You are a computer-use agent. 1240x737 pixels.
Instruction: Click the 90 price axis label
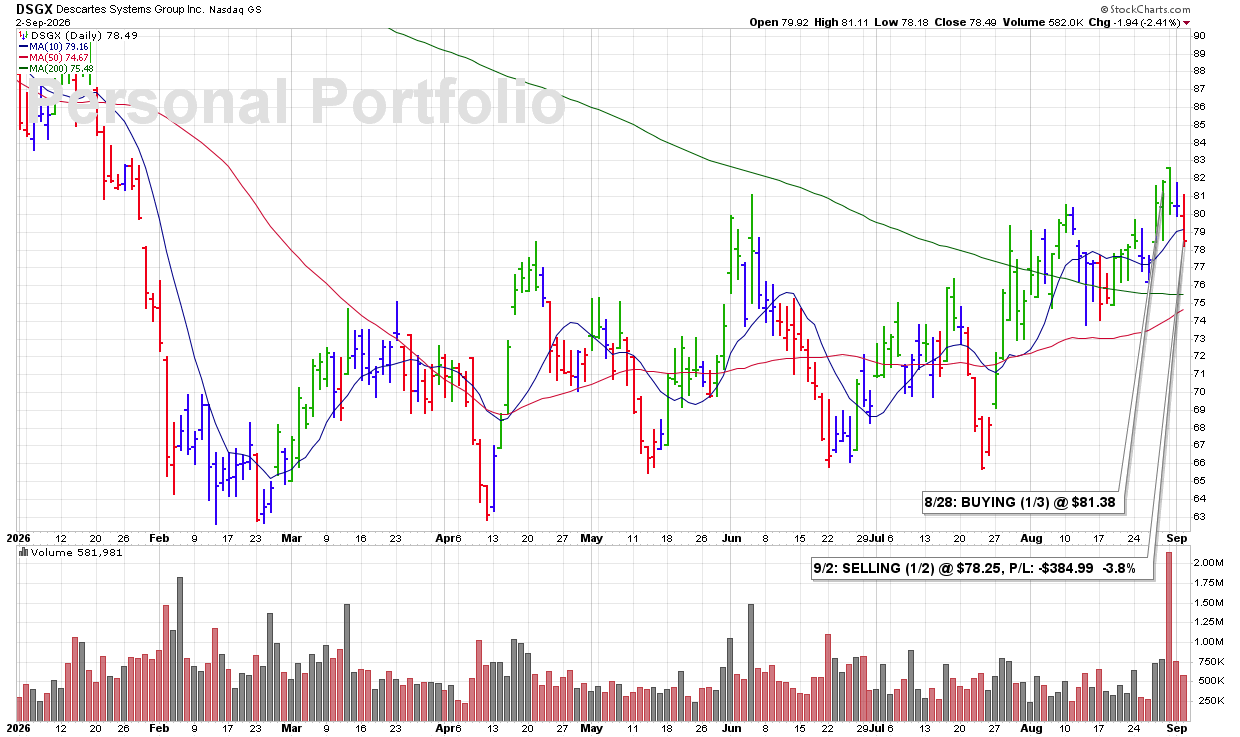coord(1200,35)
